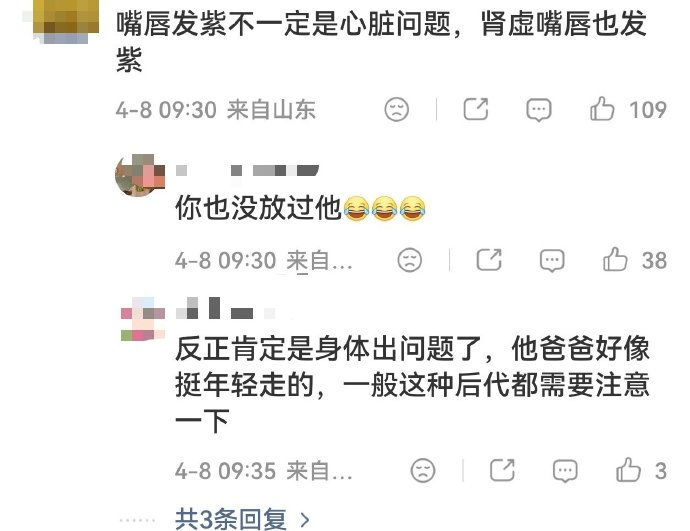Screen dimensions: 690x531
Task: Open the top commenter's blurred avatar
Action: click(x=66, y=21)
